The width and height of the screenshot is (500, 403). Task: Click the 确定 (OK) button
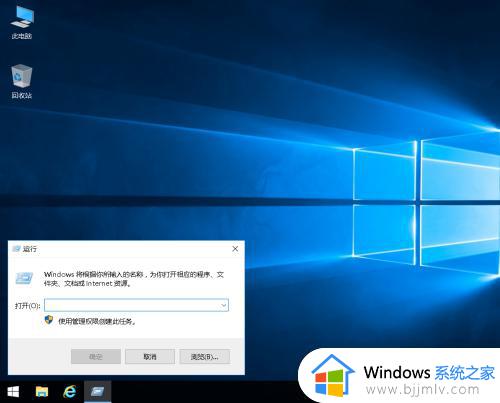(x=96, y=357)
